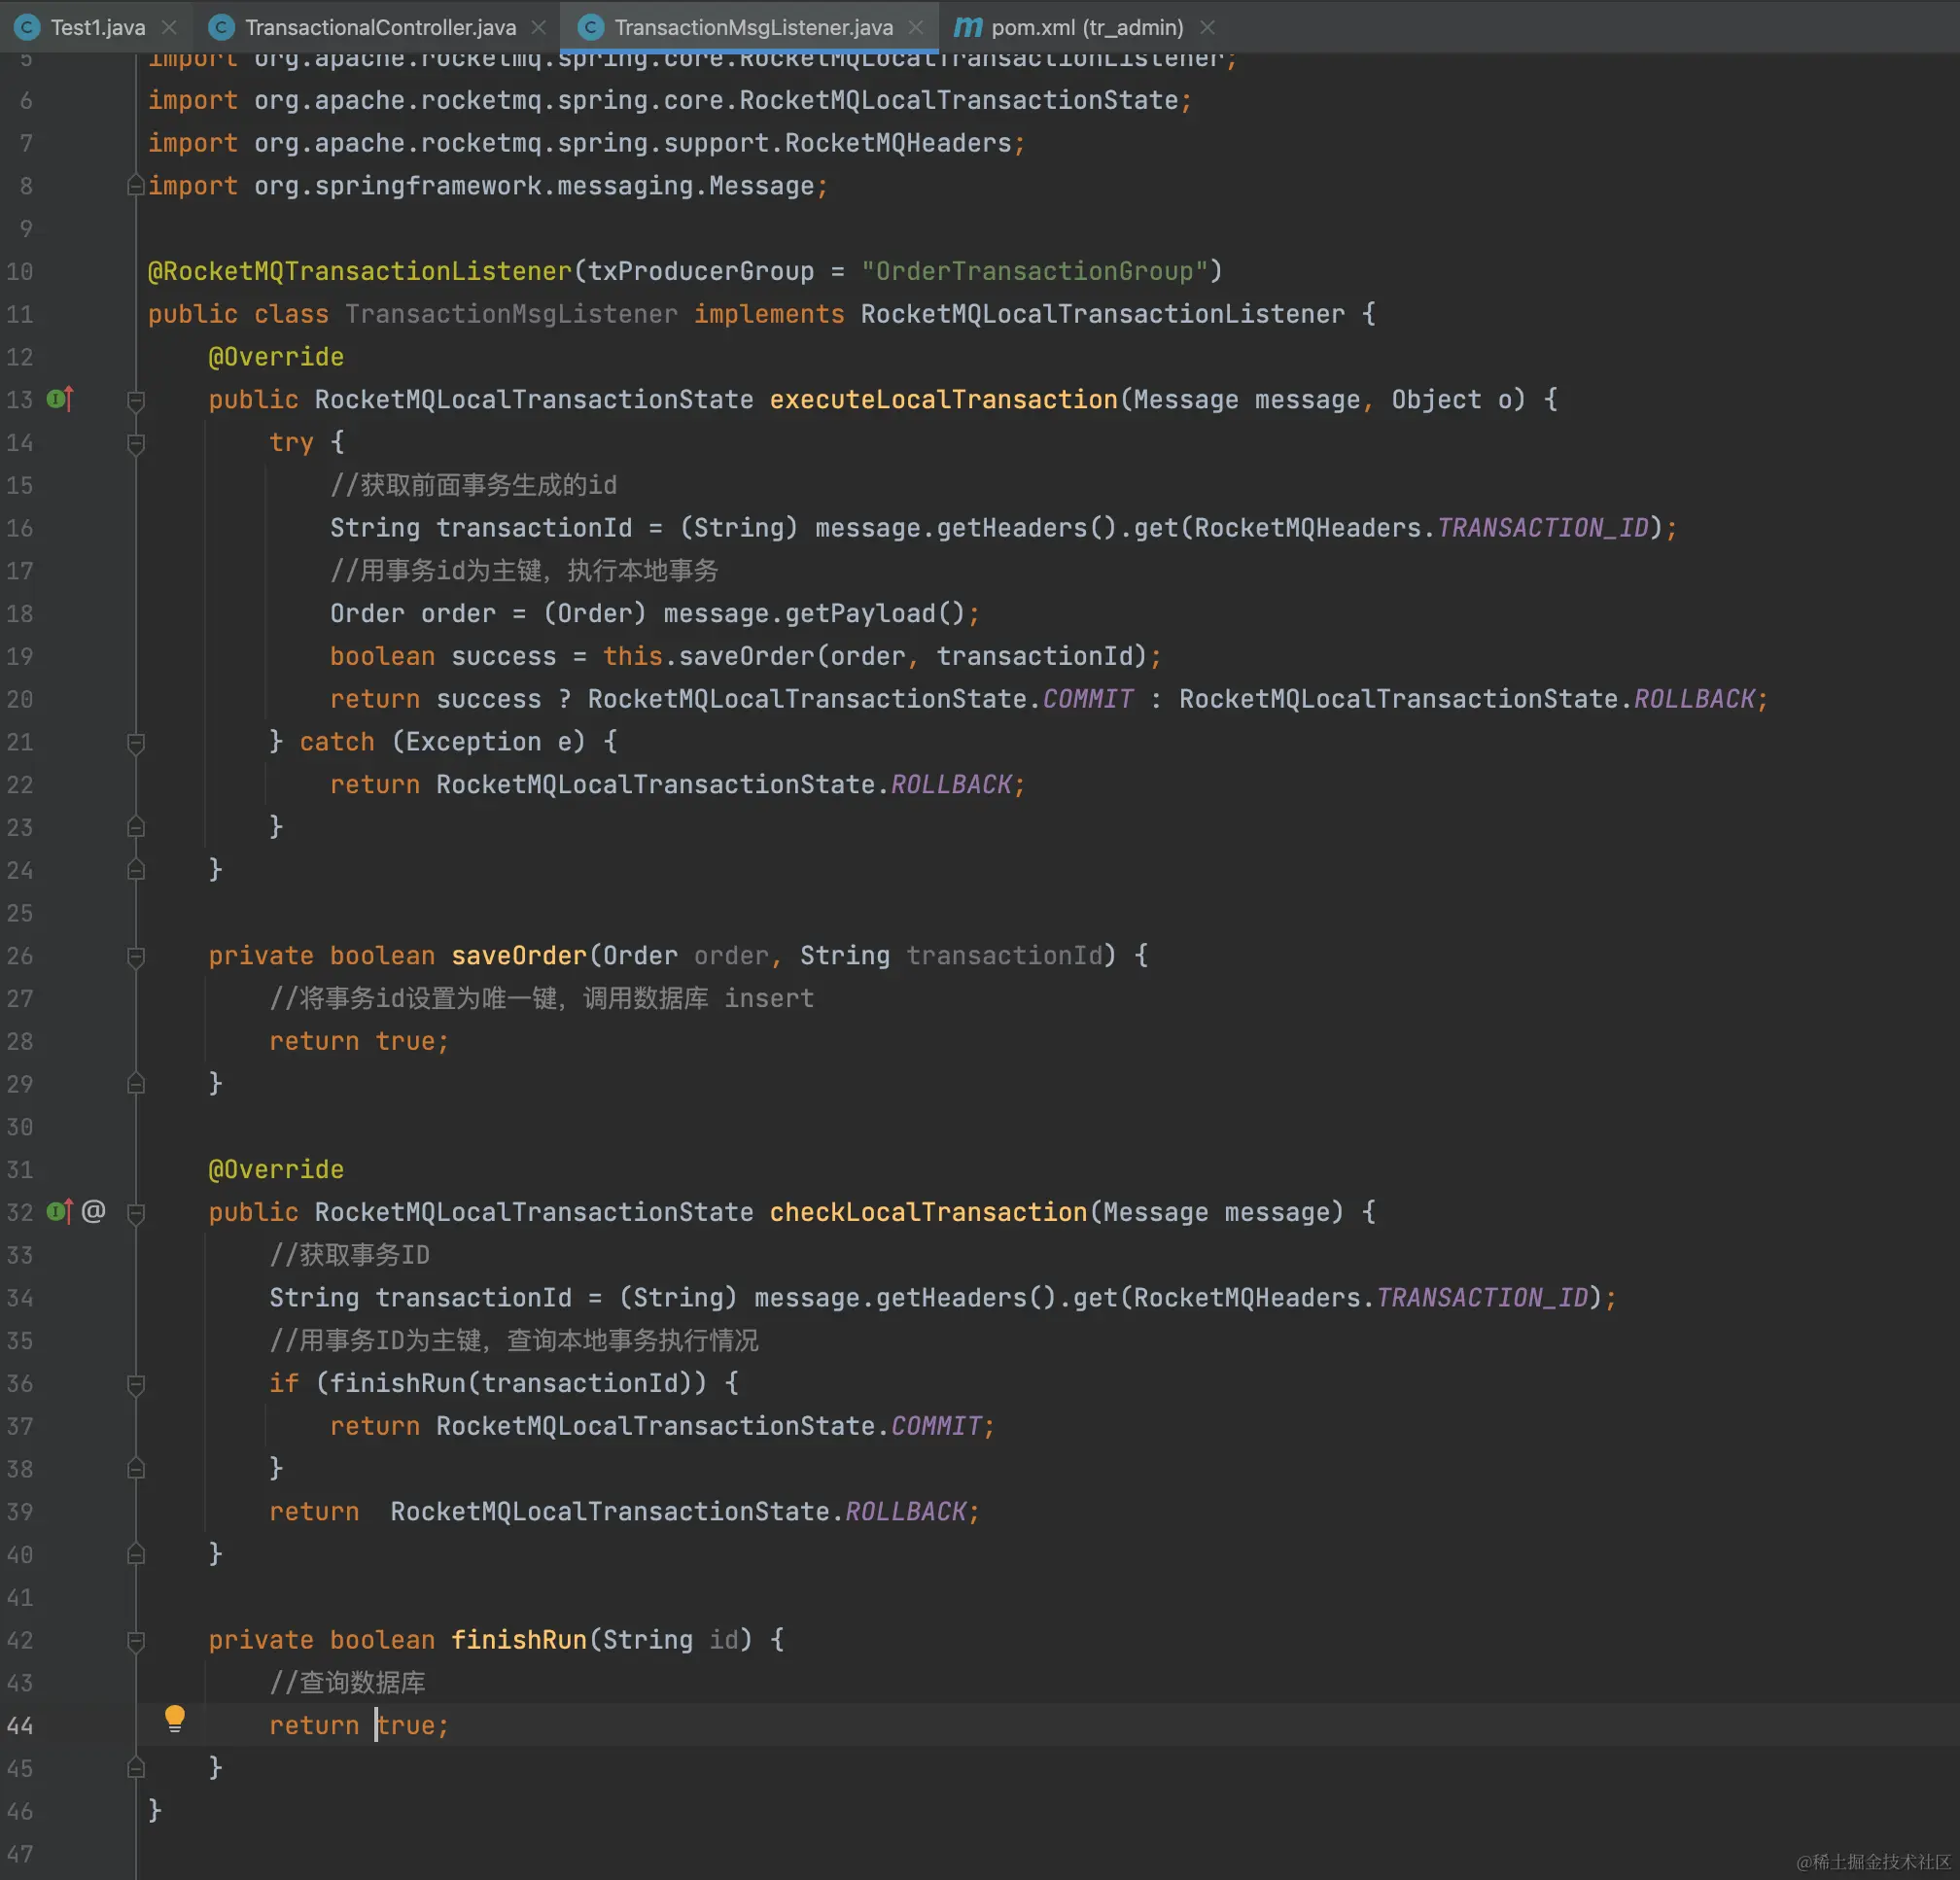1960x1880 pixels.
Task: Fold the if finishRun block marker
Action: tap(136, 1384)
